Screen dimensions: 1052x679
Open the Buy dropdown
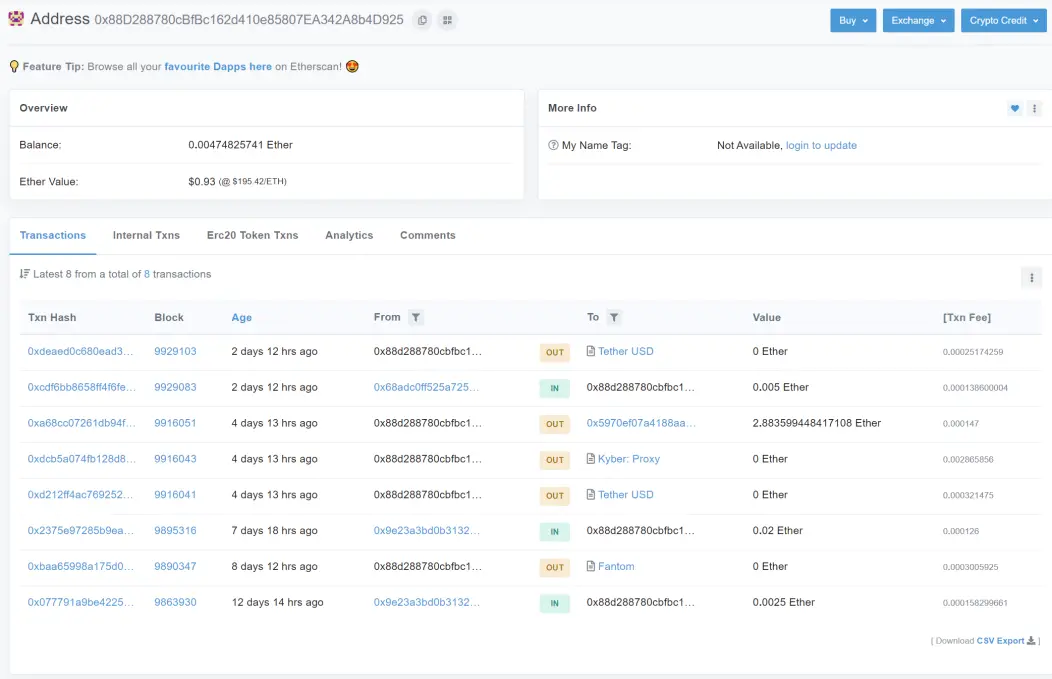coord(853,20)
